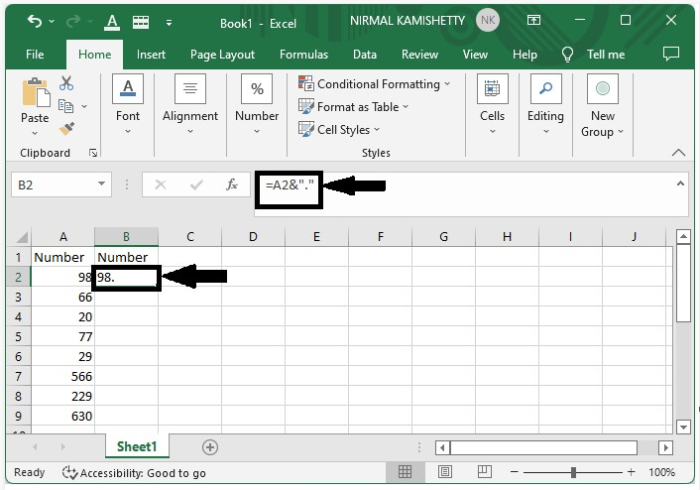Switch to Page Layout view in status bar
Image resolution: width=700 pixels, height=490 pixels.
tap(445, 472)
